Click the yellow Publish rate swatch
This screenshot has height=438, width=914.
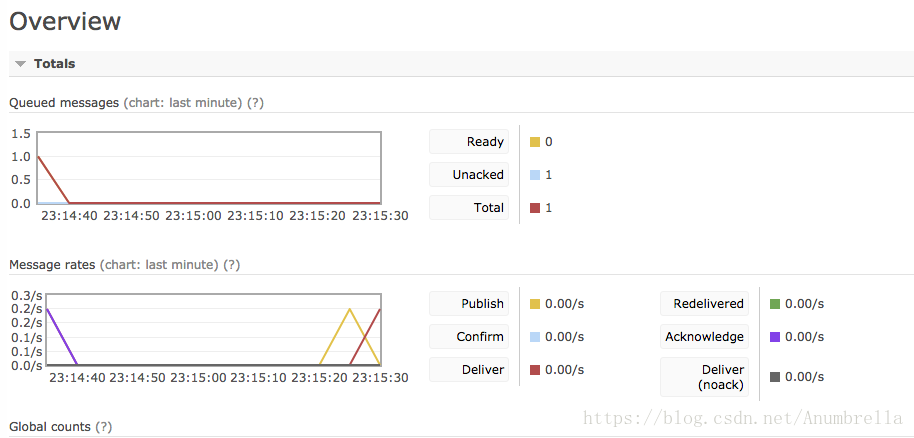tap(535, 304)
